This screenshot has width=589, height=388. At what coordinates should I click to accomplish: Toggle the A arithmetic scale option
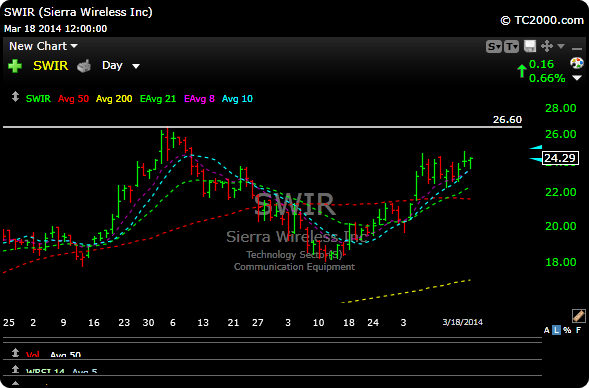tap(547, 330)
